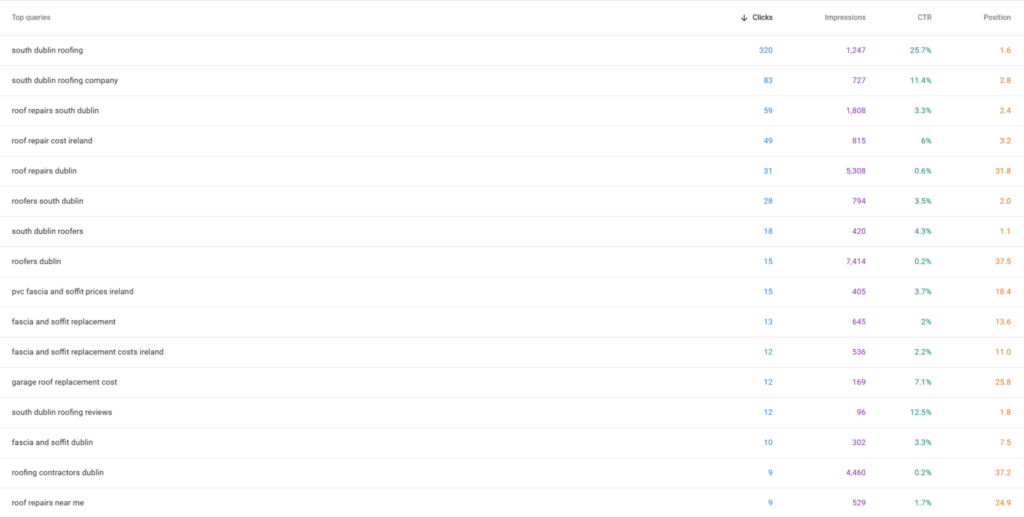Screen dimensions: 1024x517
Task: Select the 'roof repairs near me' query
Action: pos(48,503)
